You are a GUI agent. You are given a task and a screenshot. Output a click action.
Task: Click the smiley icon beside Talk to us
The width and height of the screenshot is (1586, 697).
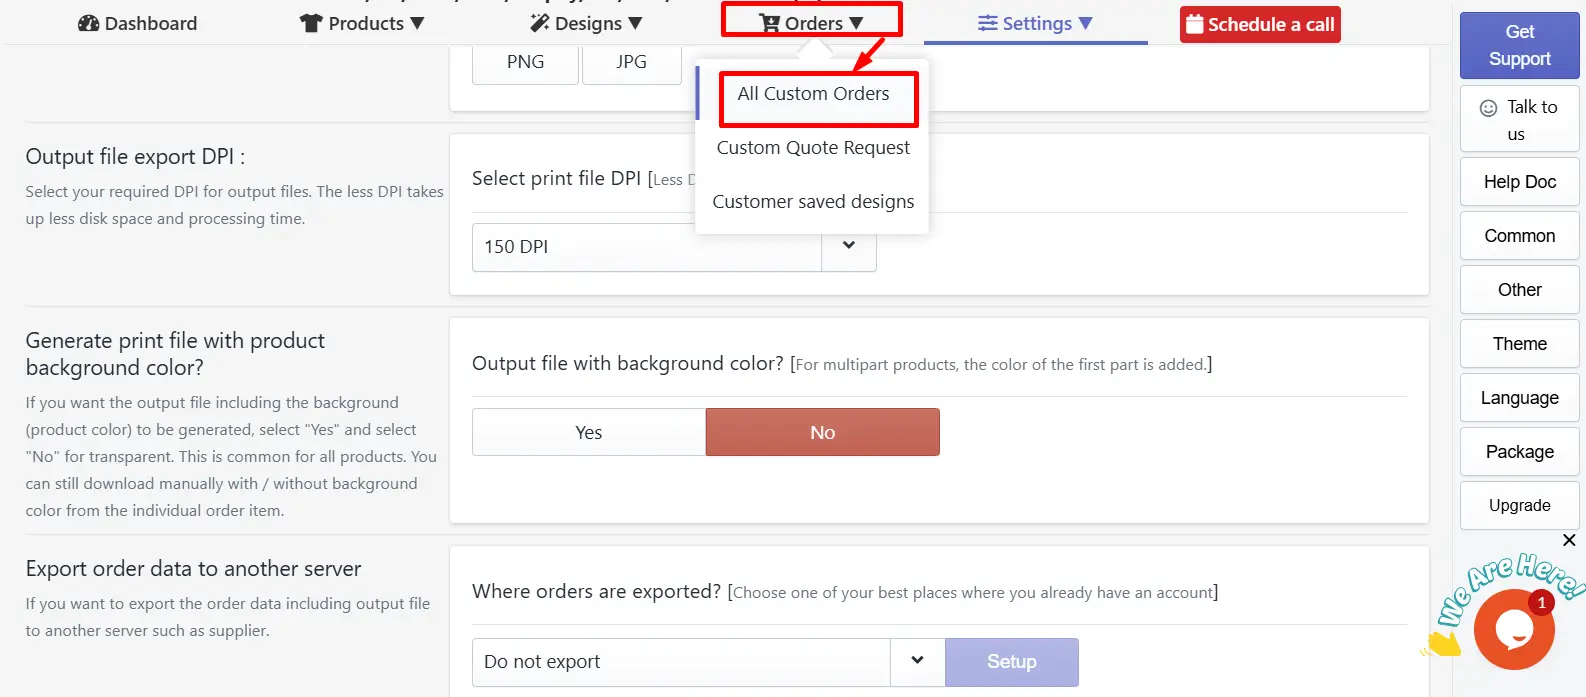pyautogui.click(x=1488, y=108)
